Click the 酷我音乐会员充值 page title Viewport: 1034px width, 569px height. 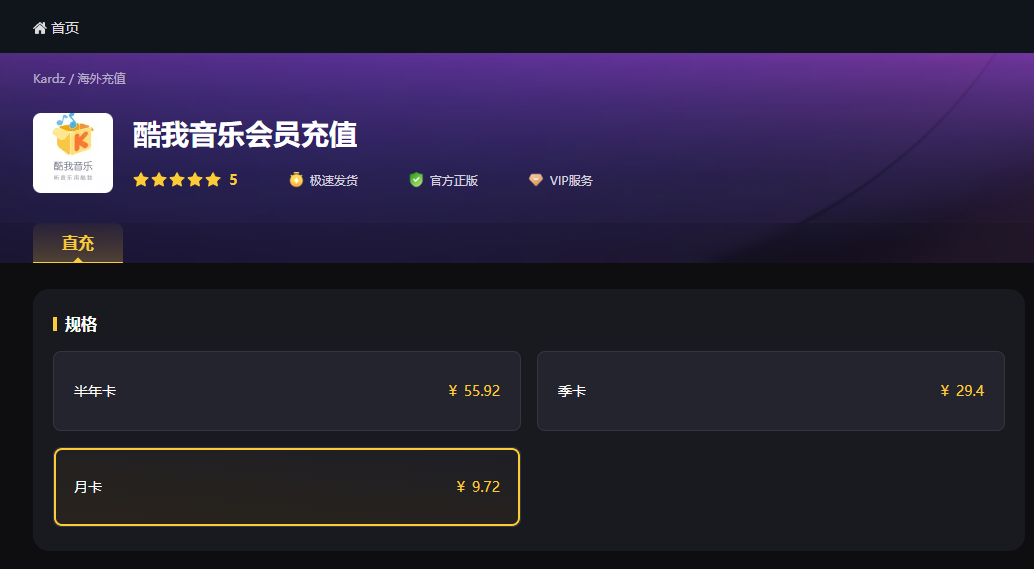pyautogui.click(x=245, y=135)
